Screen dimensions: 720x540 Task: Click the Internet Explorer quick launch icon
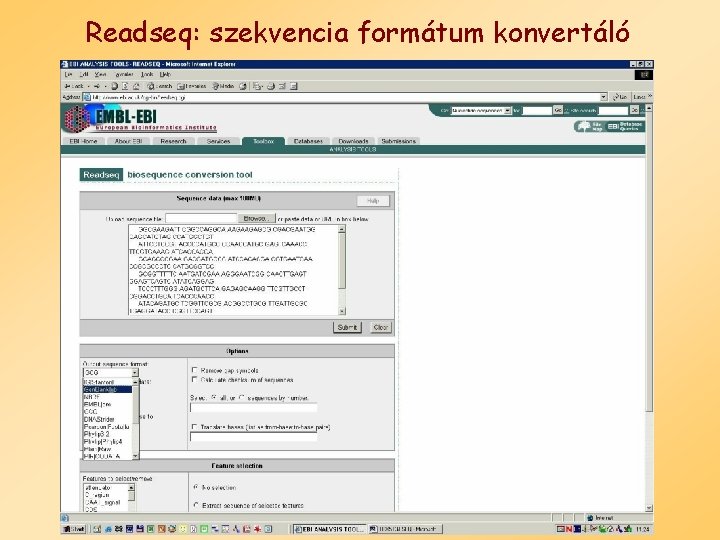click(x=108, y=529)
